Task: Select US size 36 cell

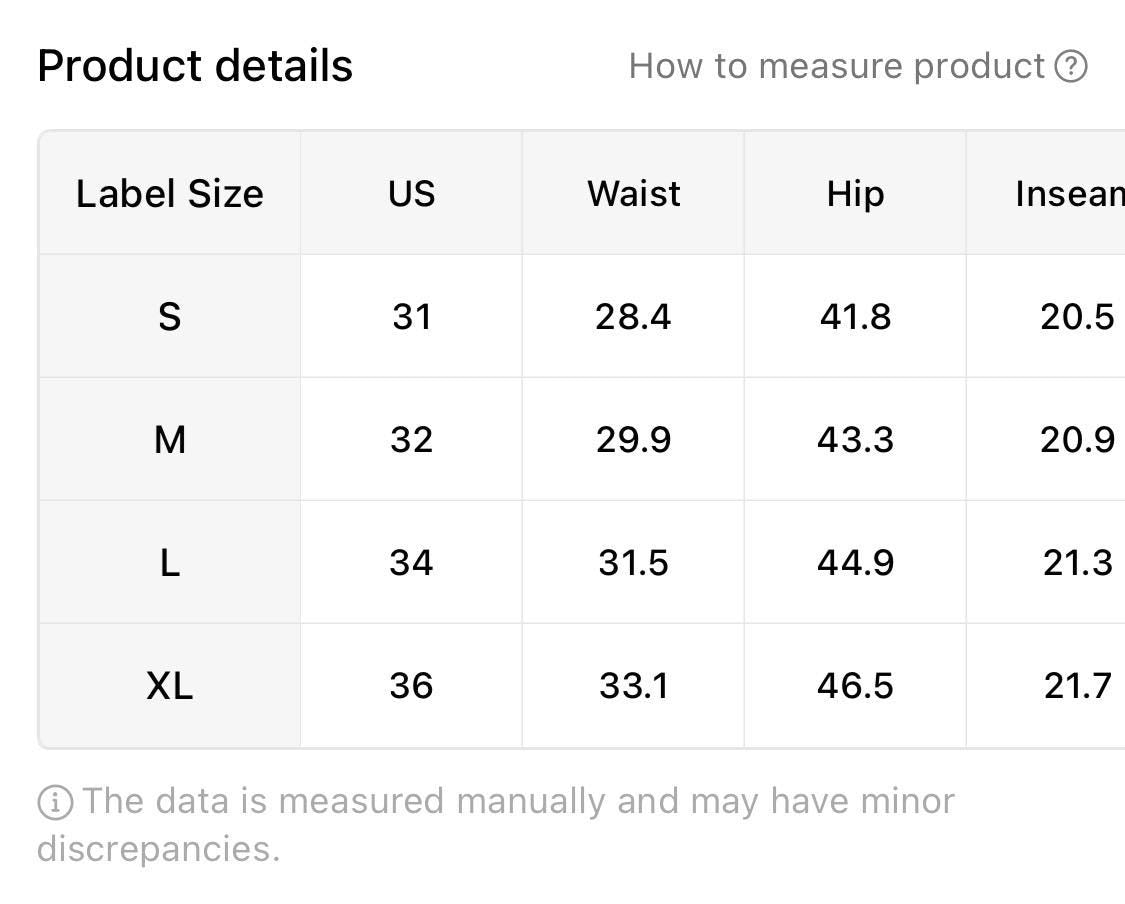Action: (x=411, y=686)
